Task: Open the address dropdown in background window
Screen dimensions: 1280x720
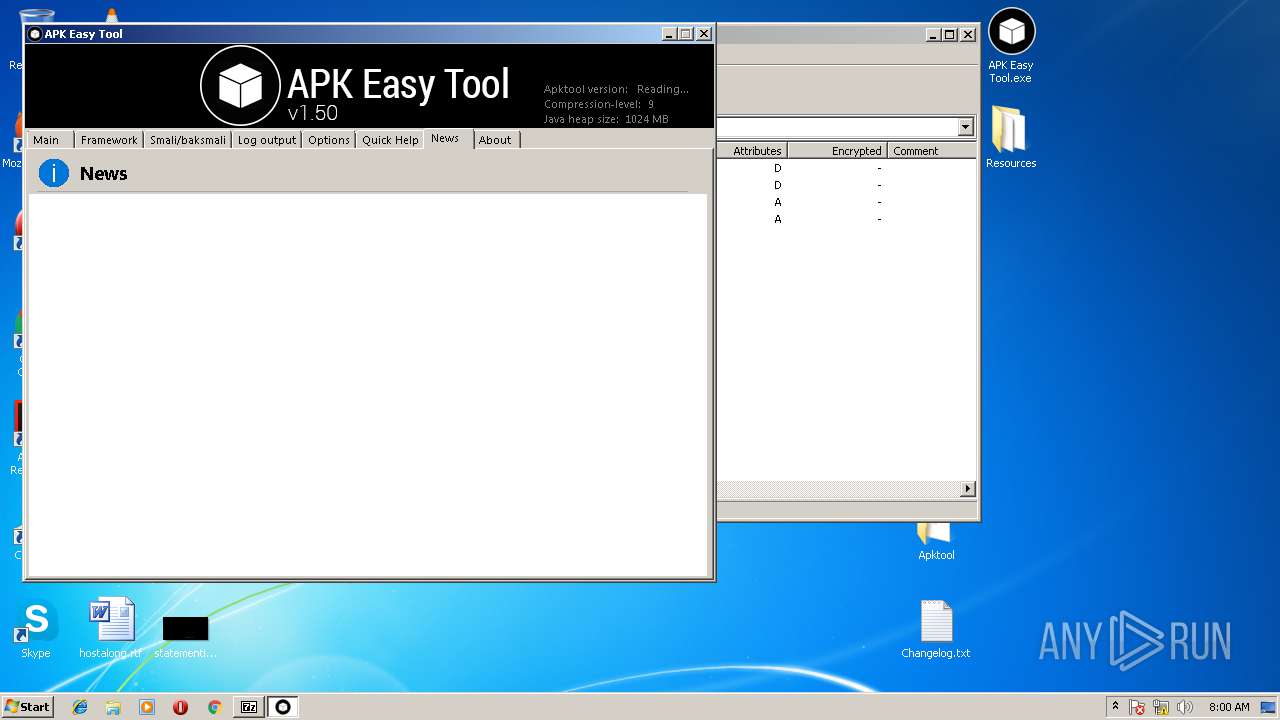Action: [965, 127]
